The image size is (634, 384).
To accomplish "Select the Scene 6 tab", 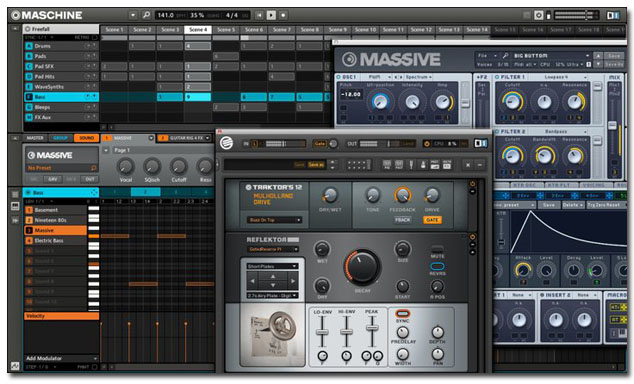I will pyautogui.click(x=254, y=30).
